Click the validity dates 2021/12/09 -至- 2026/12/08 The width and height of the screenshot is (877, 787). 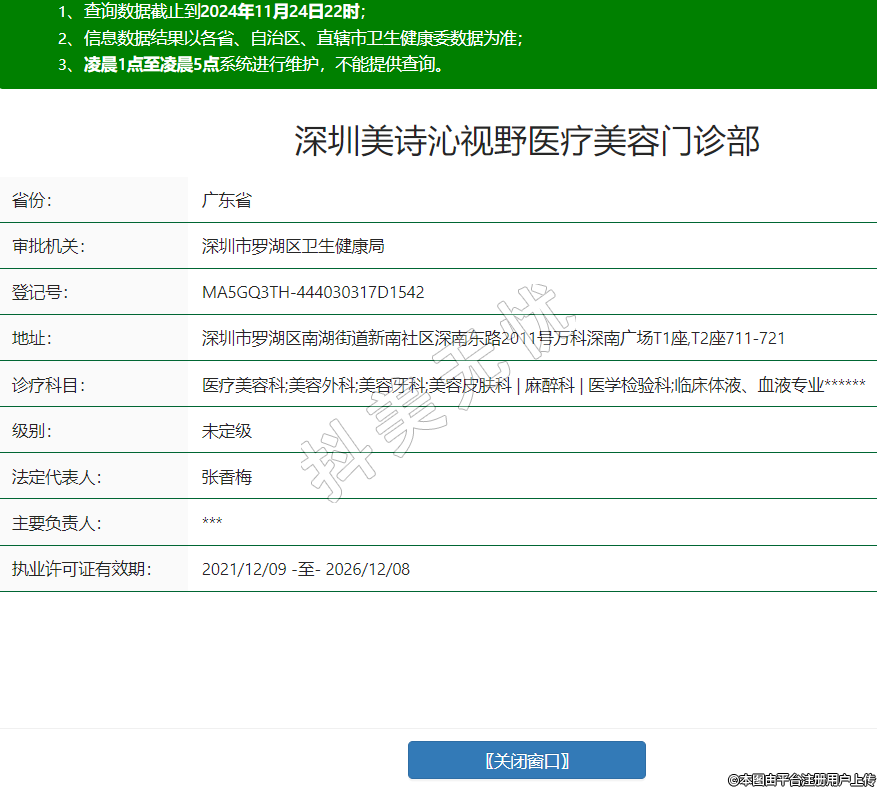305,569
